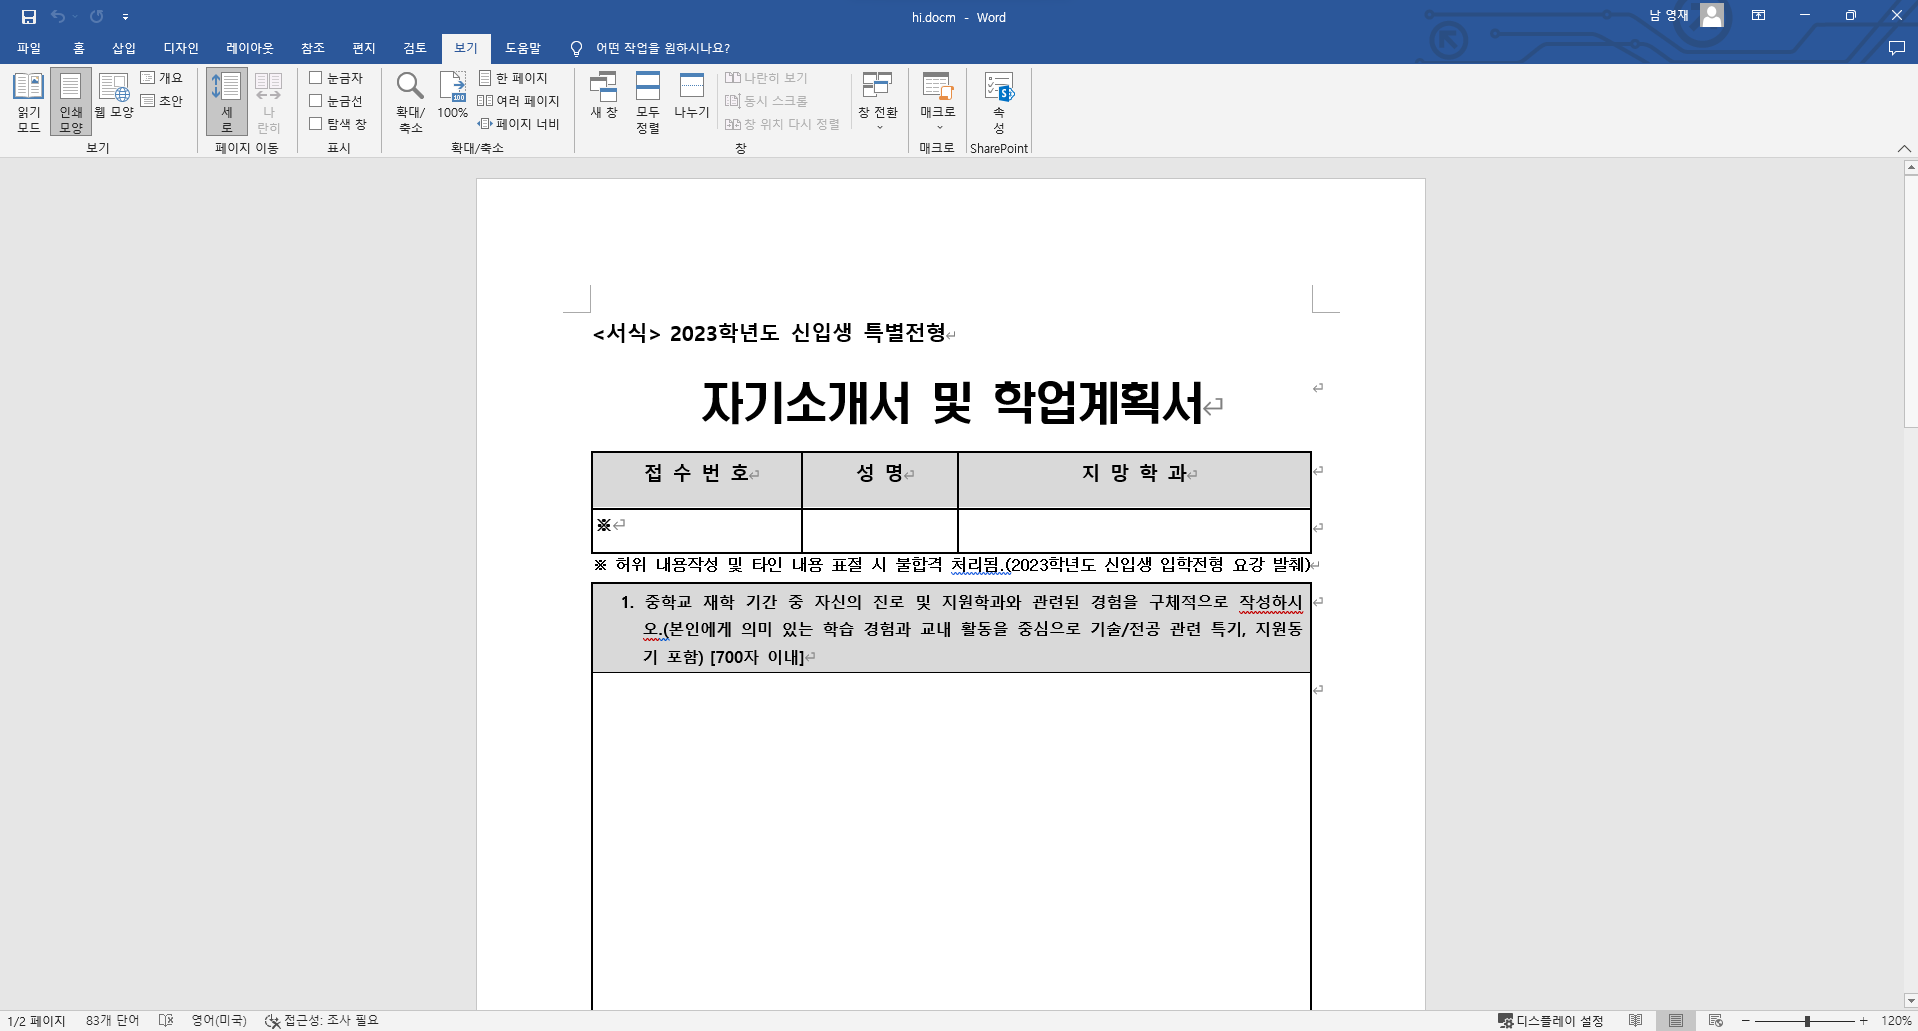1918x1031 pixels.
Task: Open a New Window (새 창)
Action: [x=604, y=96]
